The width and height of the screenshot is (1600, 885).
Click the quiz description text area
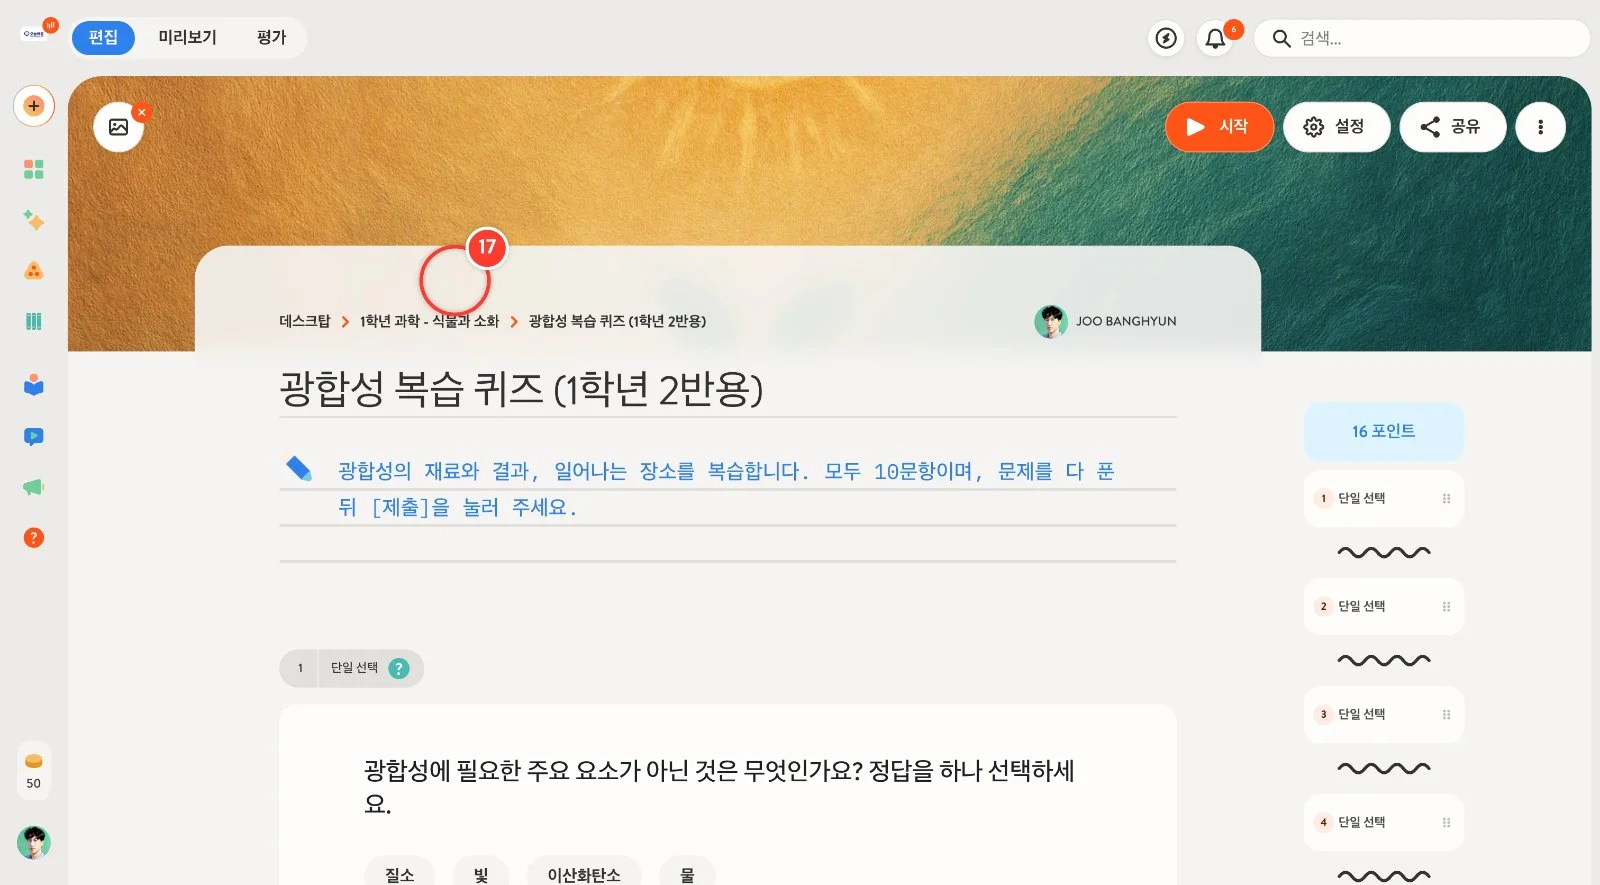click(728, 489)
